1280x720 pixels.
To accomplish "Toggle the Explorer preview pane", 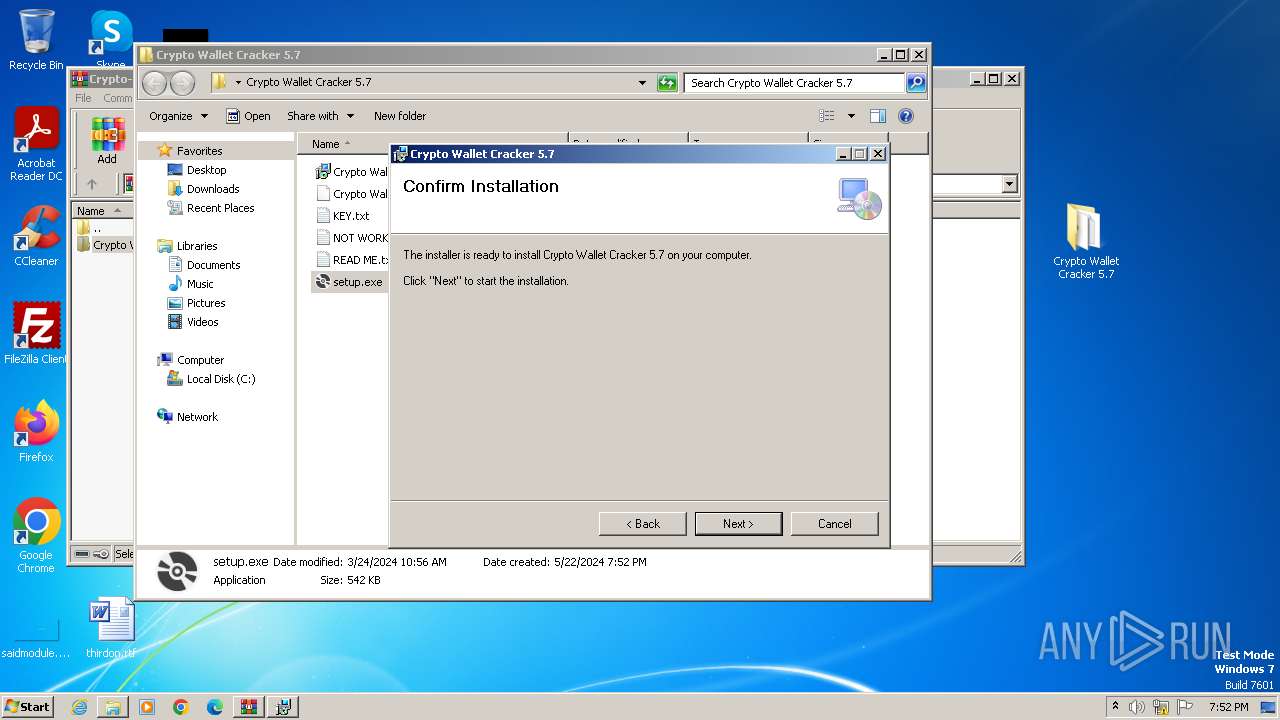I will point(878,116).
